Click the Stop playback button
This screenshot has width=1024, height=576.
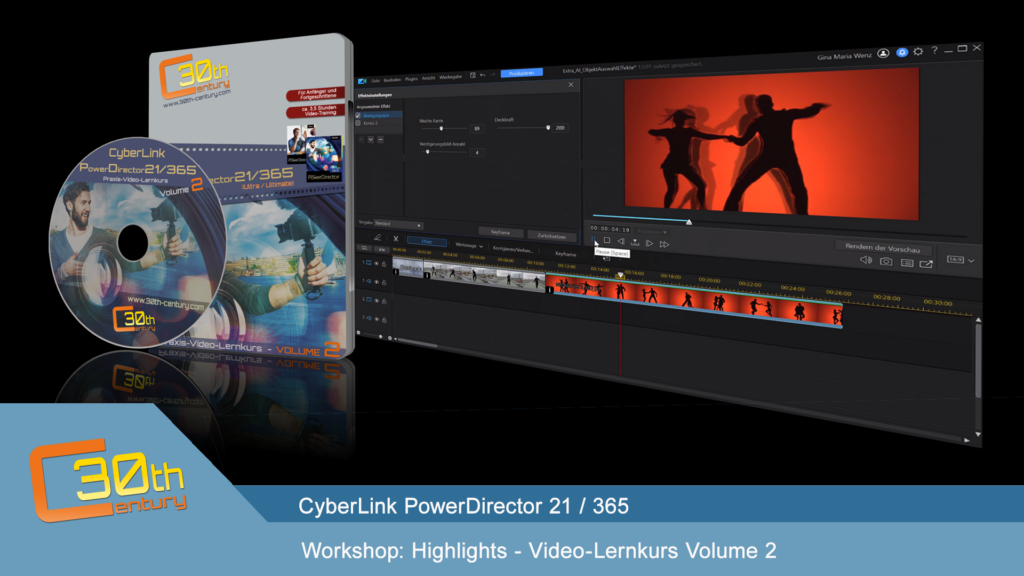607,240
